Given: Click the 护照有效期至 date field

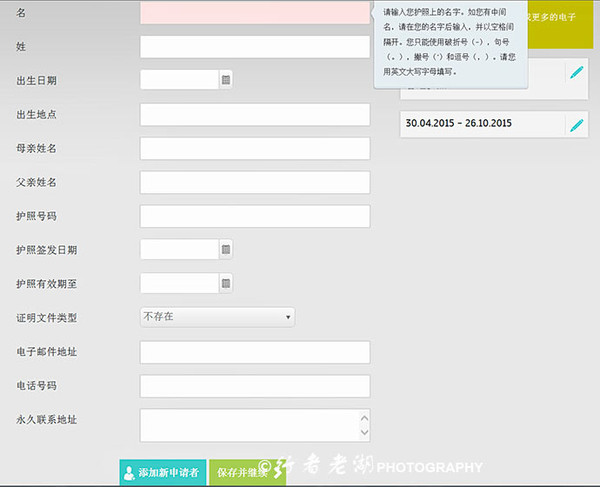Looking at the screenshot, I should (x=179, y=283).
